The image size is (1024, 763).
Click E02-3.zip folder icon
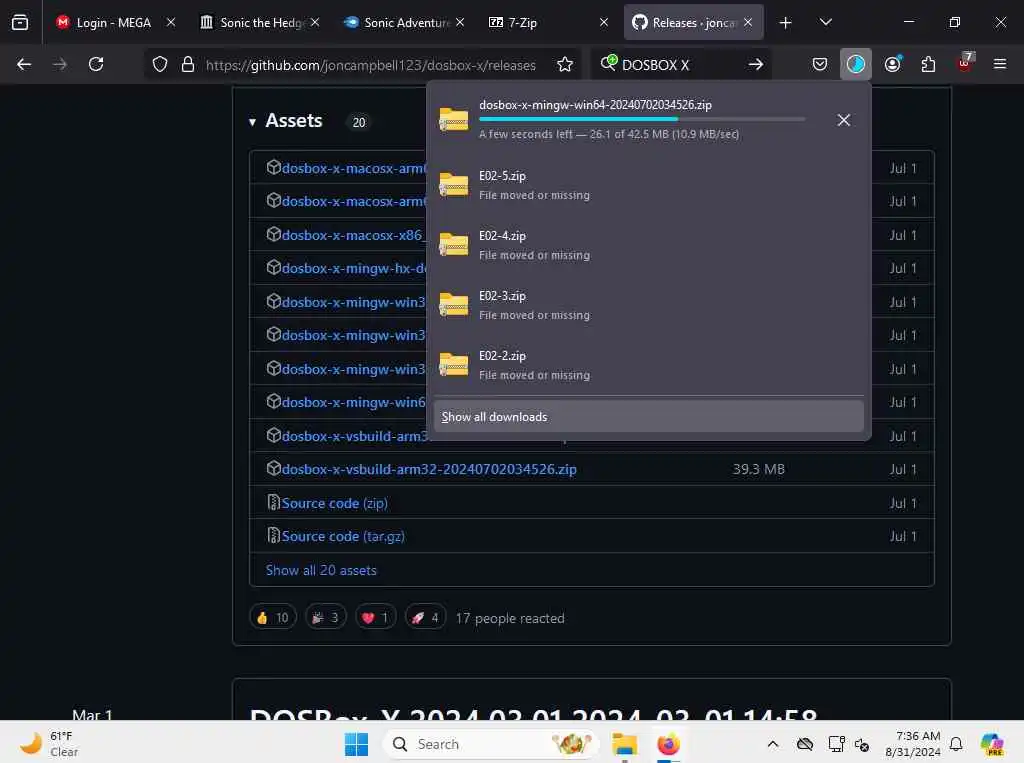pos(453,304)
